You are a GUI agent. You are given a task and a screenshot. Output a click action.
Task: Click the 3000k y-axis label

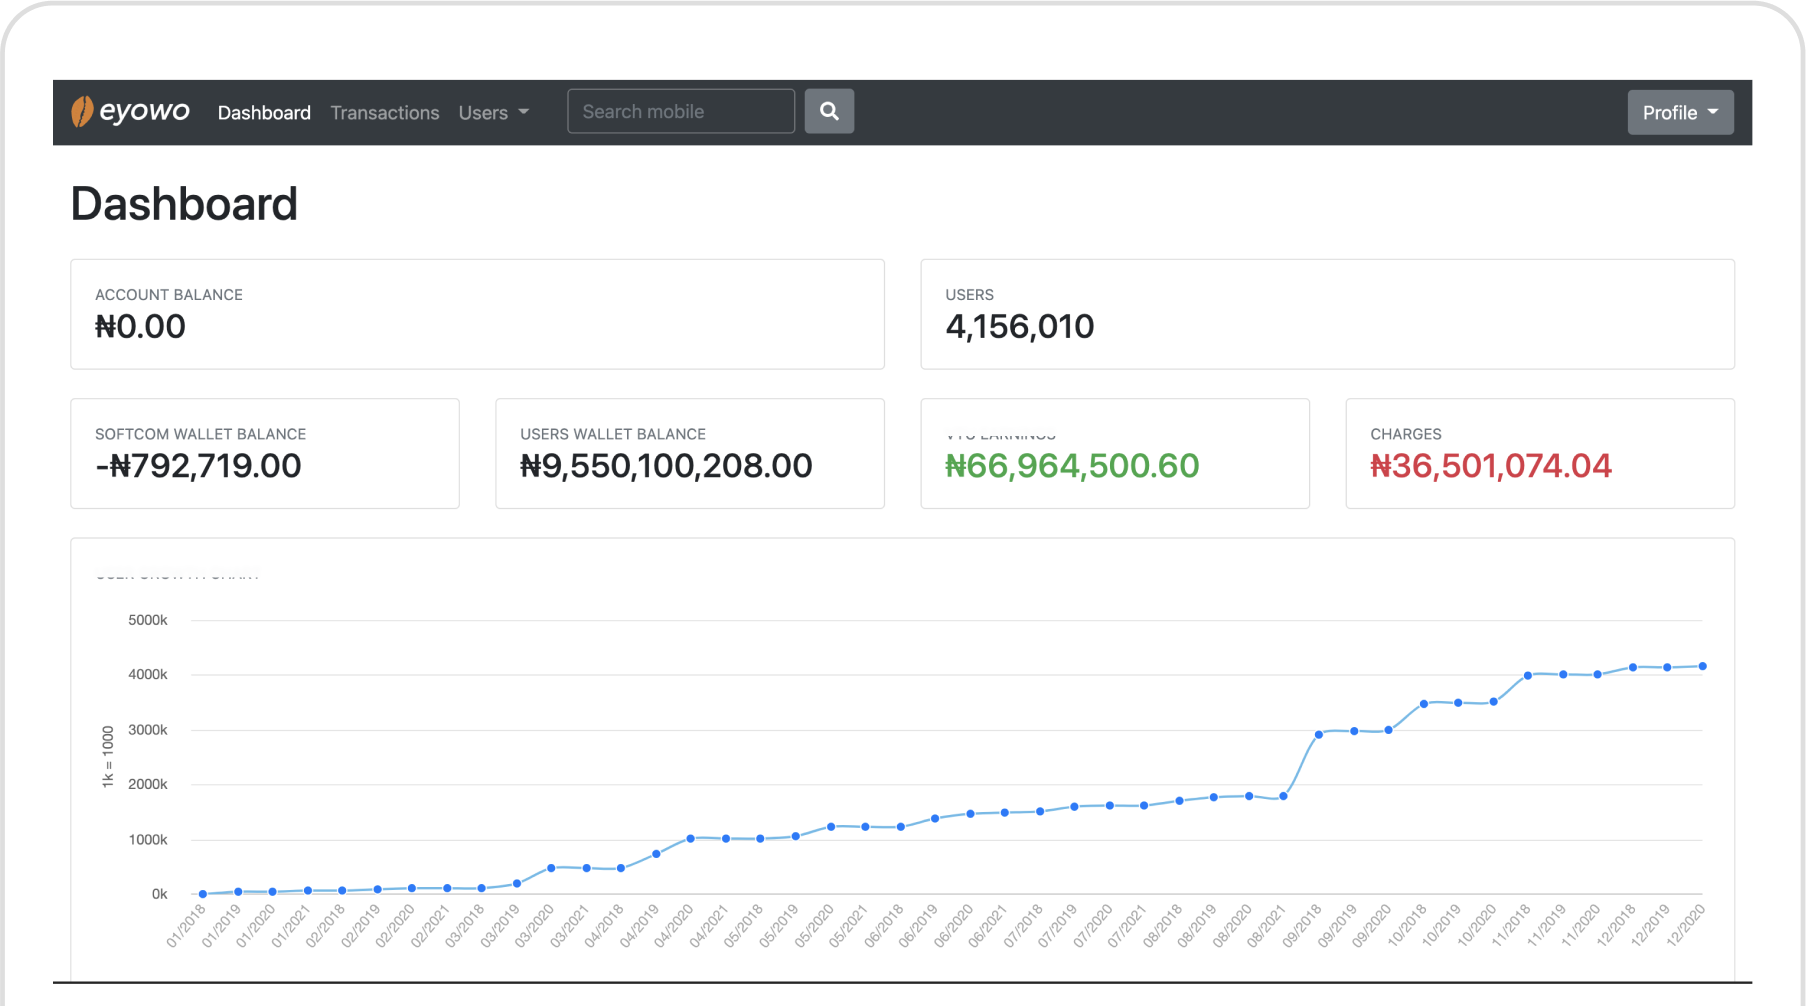point(148,730)
